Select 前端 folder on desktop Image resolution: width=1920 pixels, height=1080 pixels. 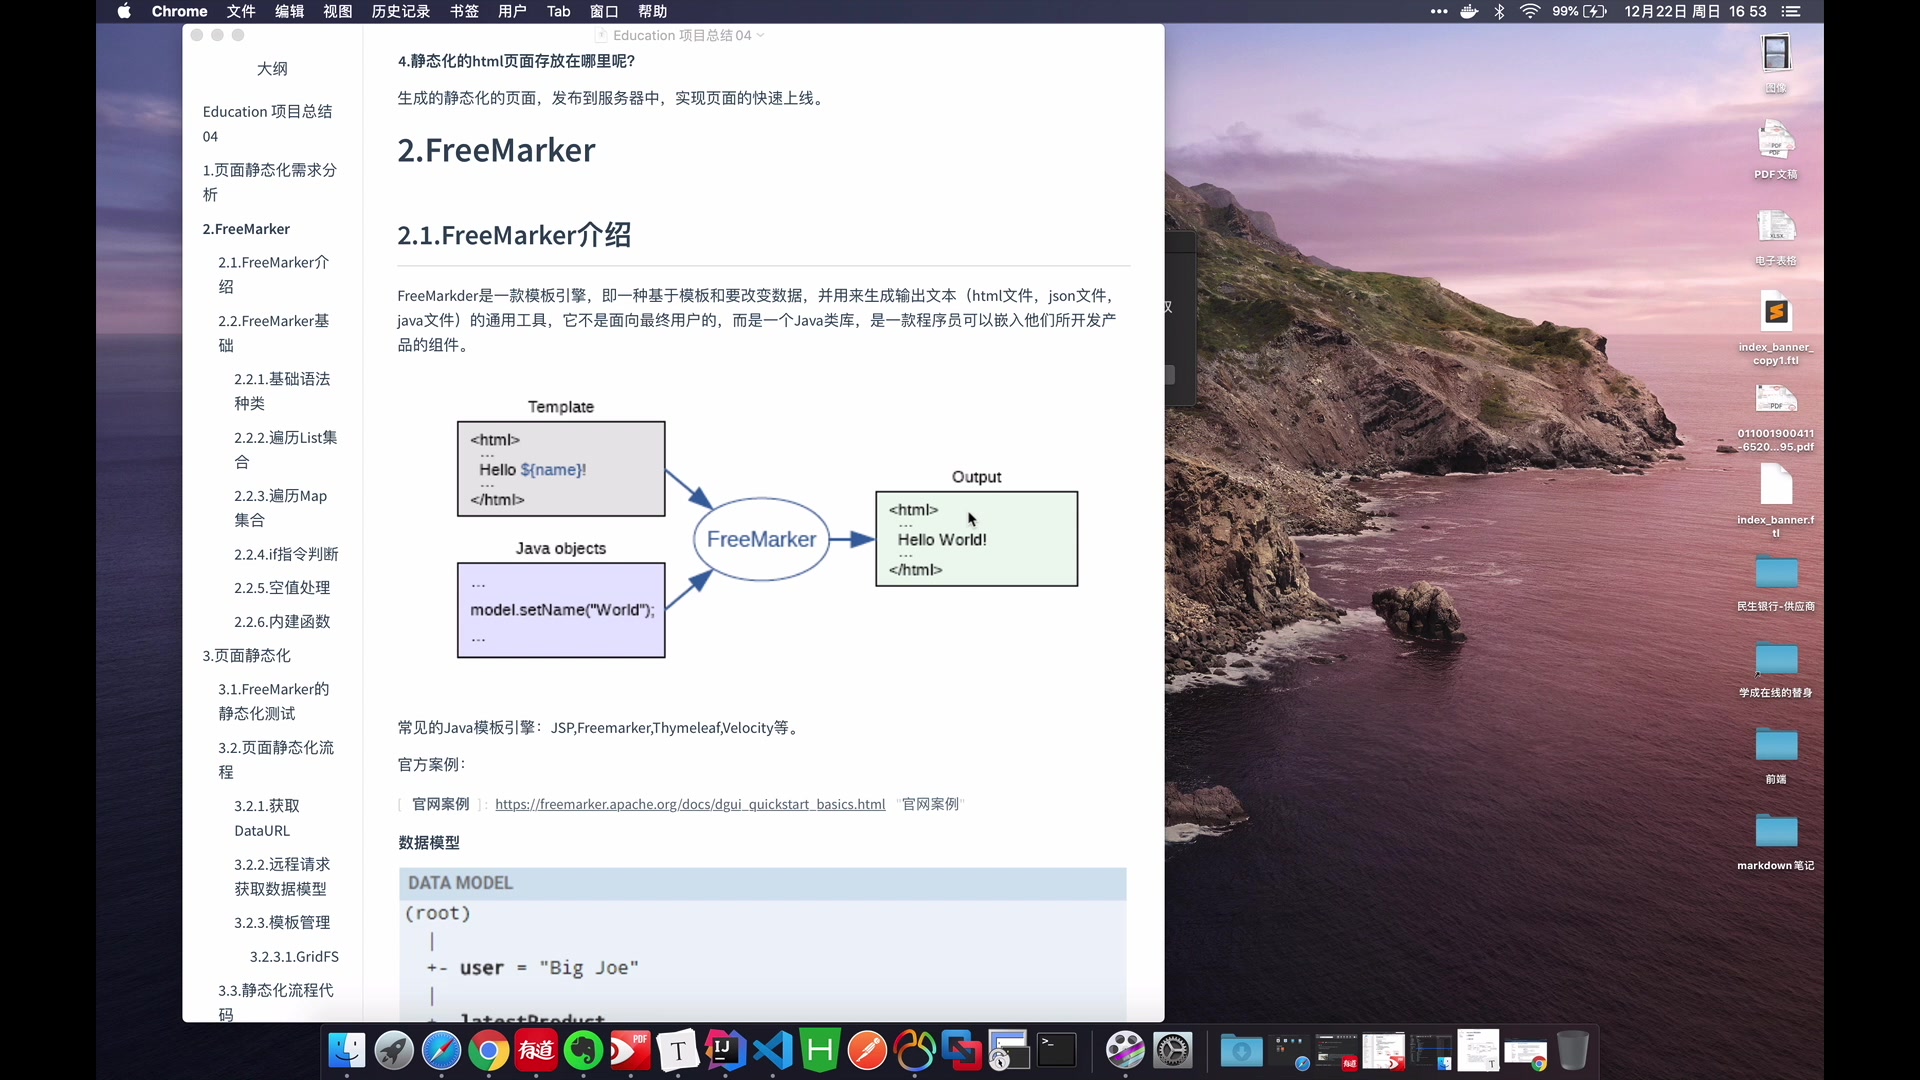[x=1776, y=755]
